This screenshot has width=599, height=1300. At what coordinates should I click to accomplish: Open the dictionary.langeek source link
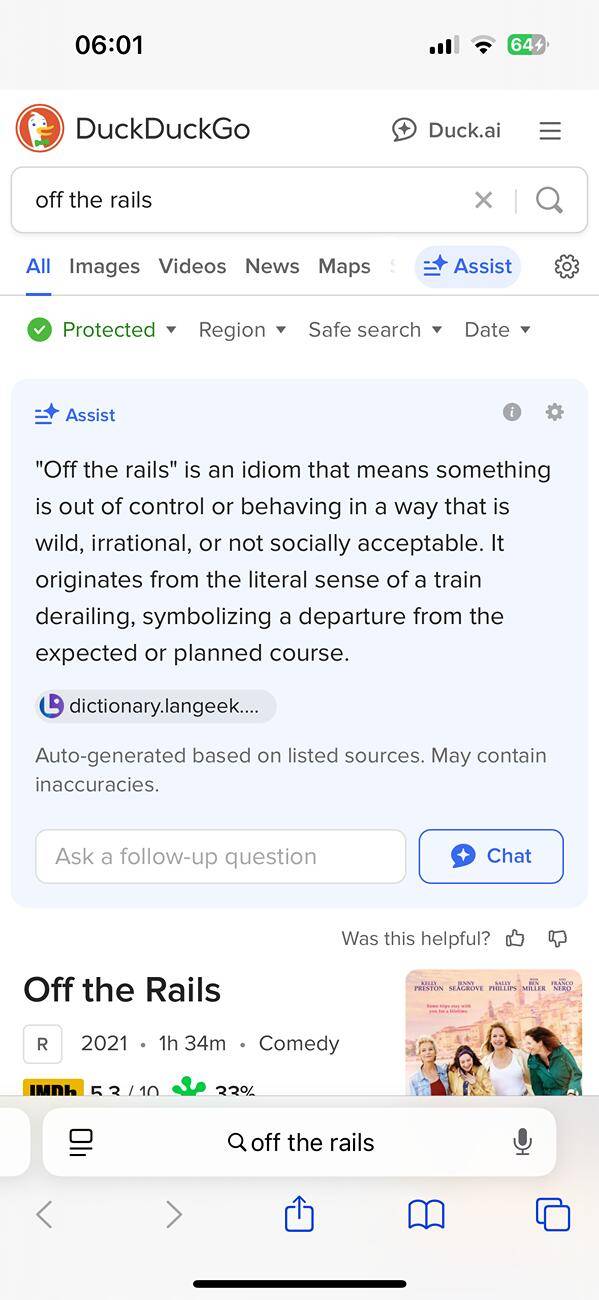click(x=156, y=706)
